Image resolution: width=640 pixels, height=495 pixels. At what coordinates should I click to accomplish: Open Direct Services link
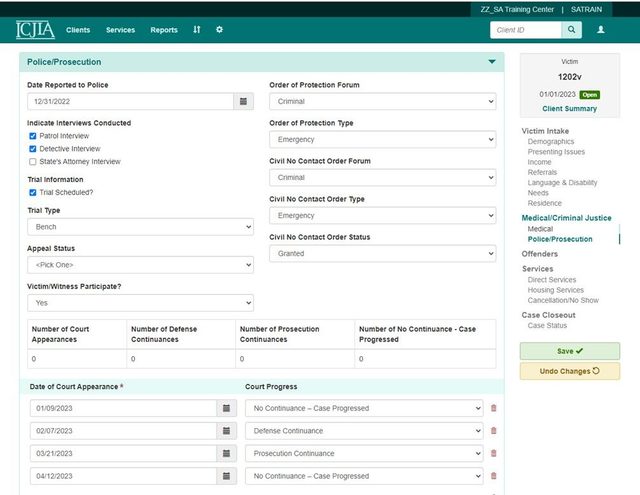551,280
